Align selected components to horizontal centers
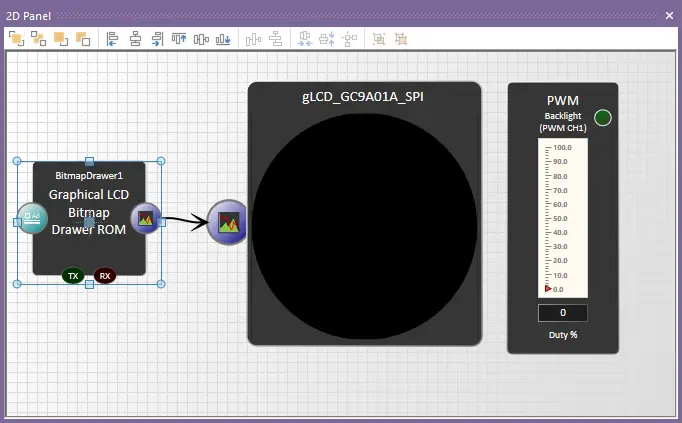The height and width of the screenshot is (423, 682). coord(135,39)
